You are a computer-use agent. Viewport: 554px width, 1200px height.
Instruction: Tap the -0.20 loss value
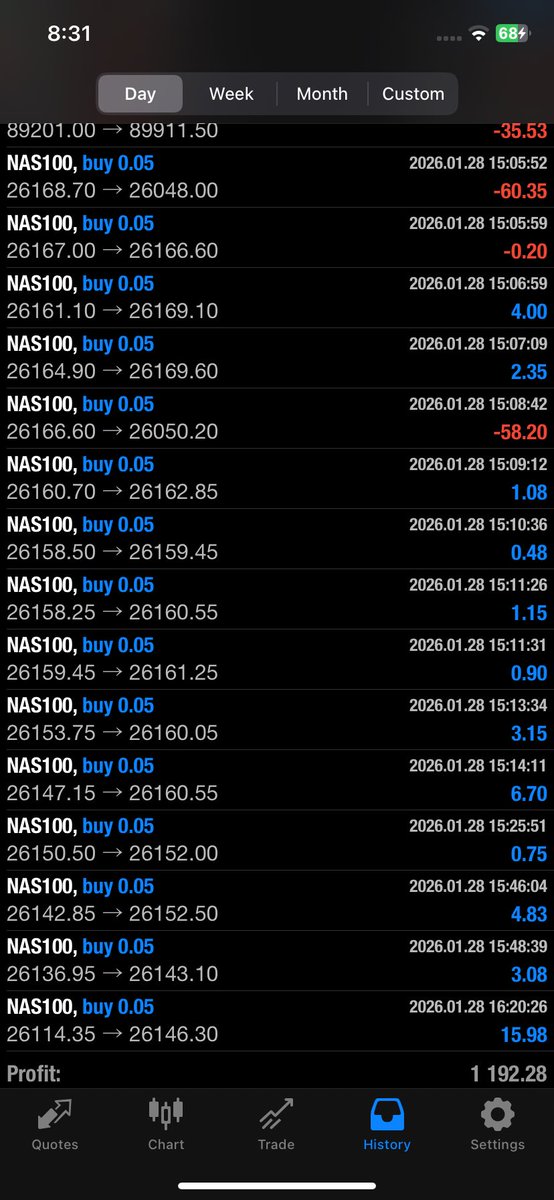[524, 251]
